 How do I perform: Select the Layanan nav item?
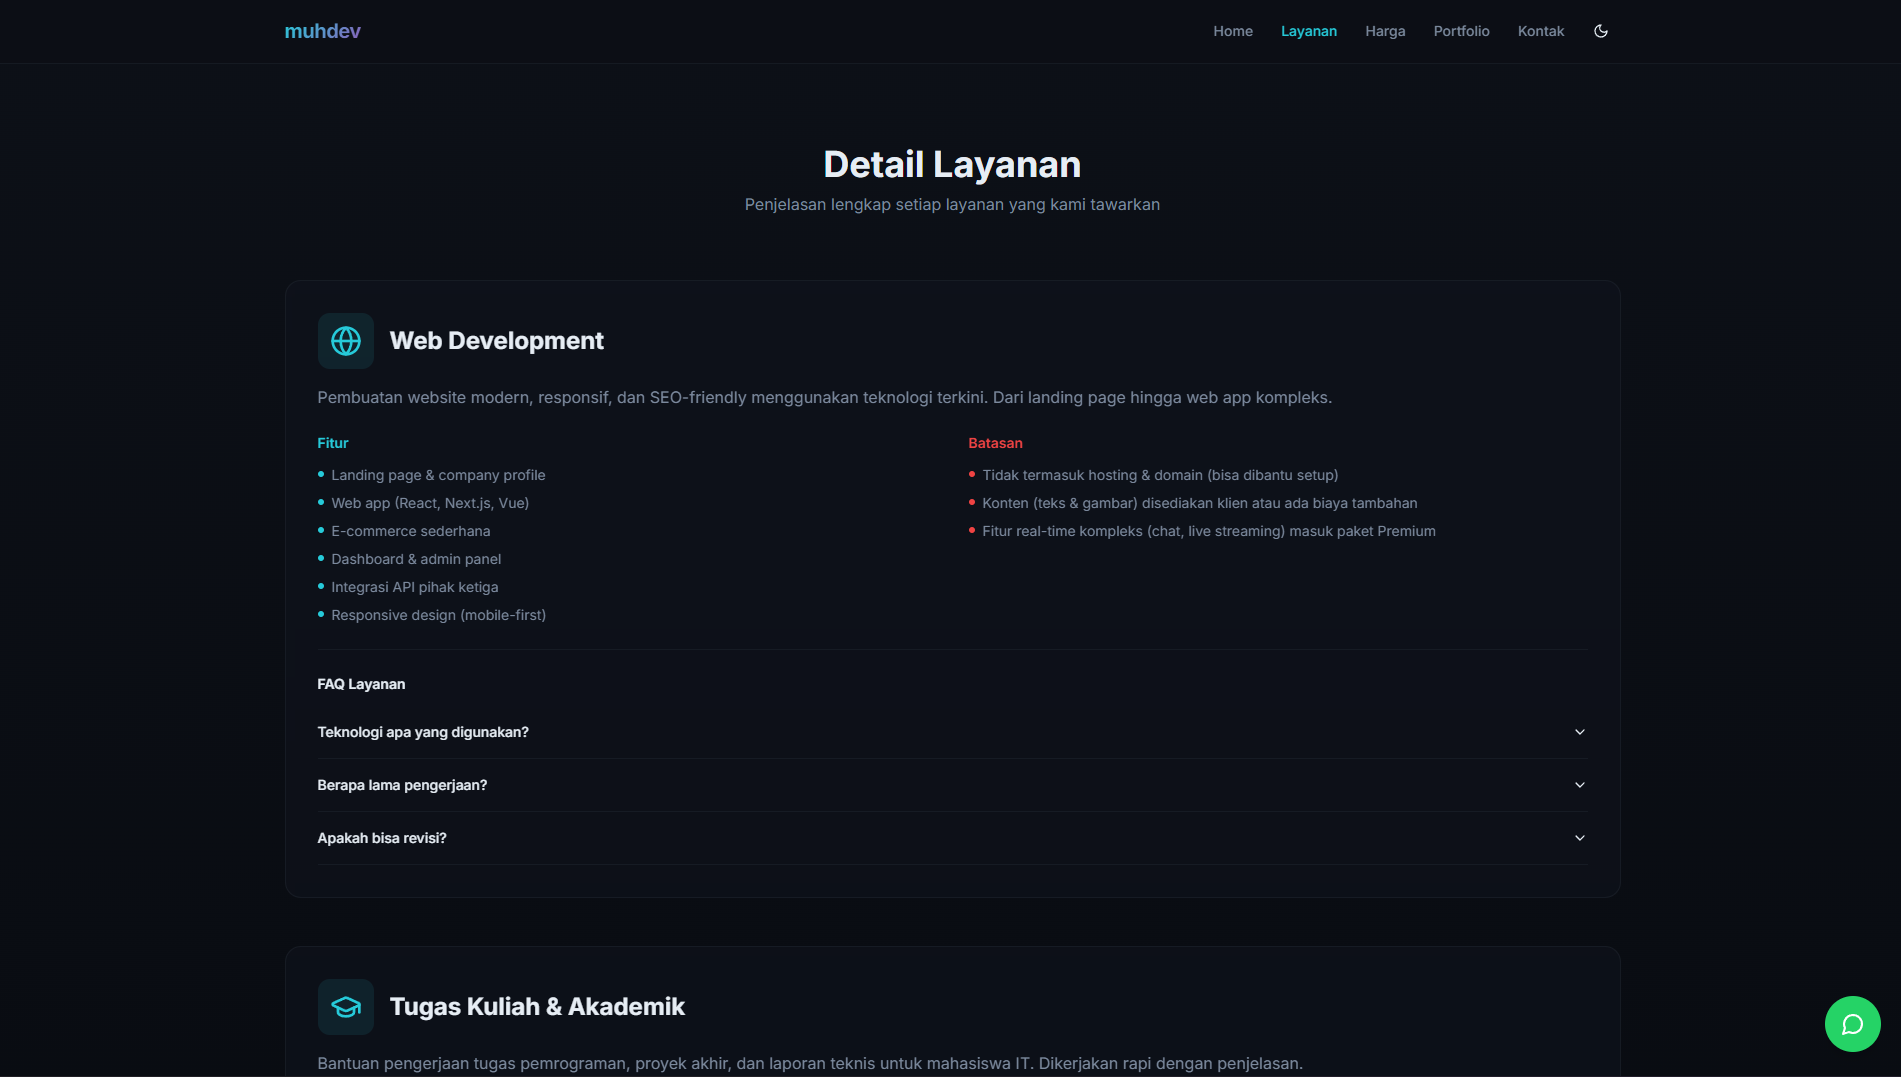[1308, 31]
